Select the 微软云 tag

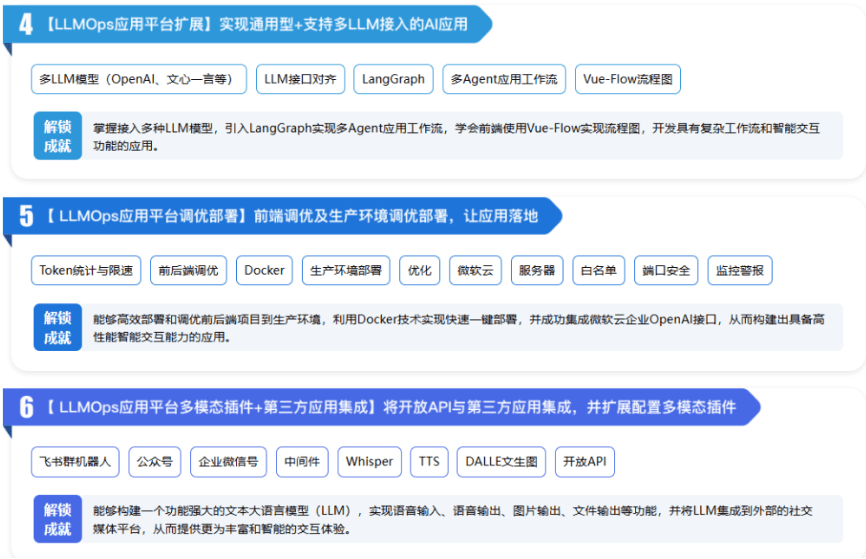tap(475, 270)
